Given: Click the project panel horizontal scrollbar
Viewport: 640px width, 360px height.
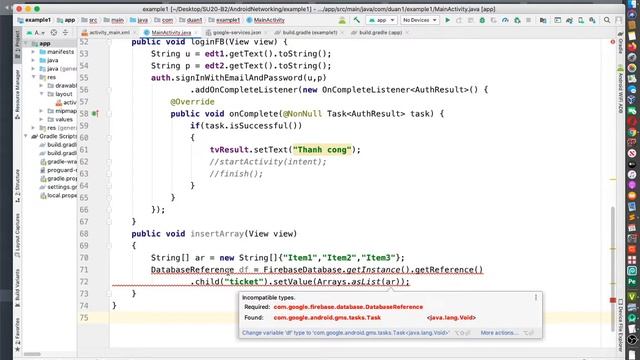Looking at the screenshot, I should [32, 354].
